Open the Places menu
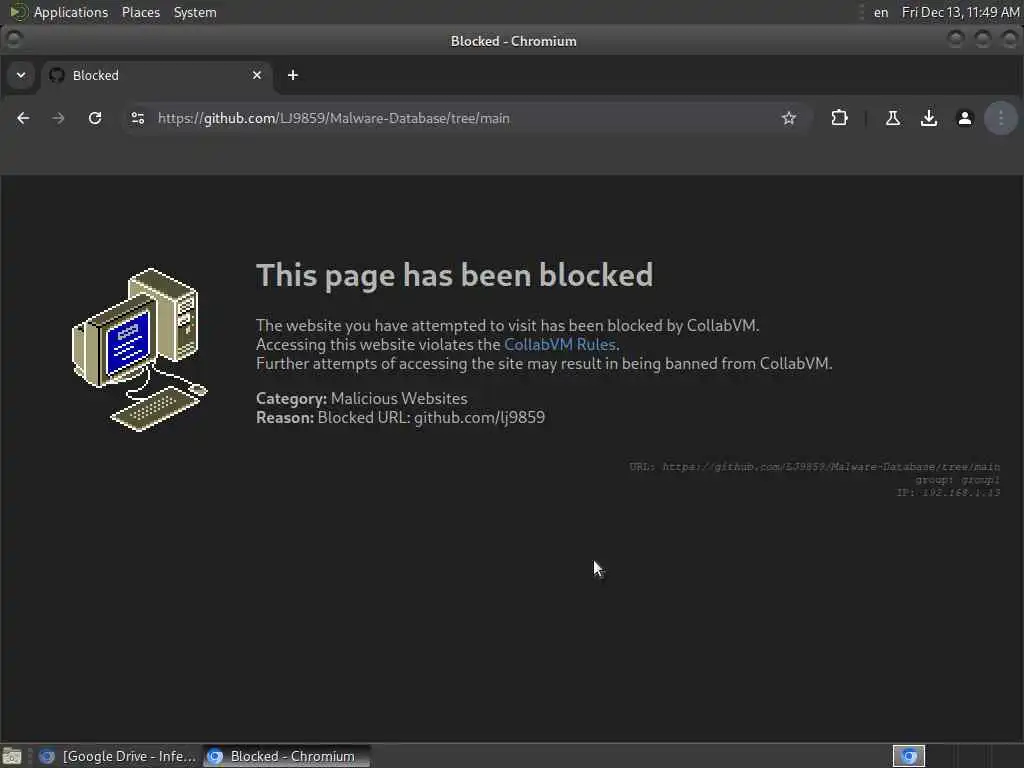Image resolution: width=1024 pixels, height=768 pixels. click(140, 12)
